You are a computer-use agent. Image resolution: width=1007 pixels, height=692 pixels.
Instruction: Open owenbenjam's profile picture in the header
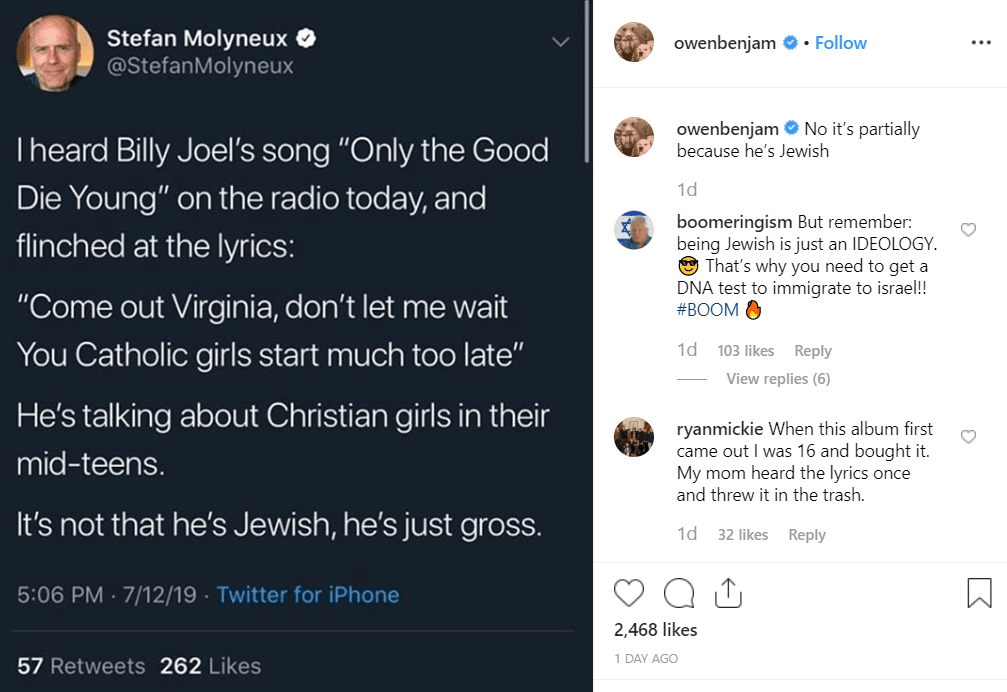634,42
